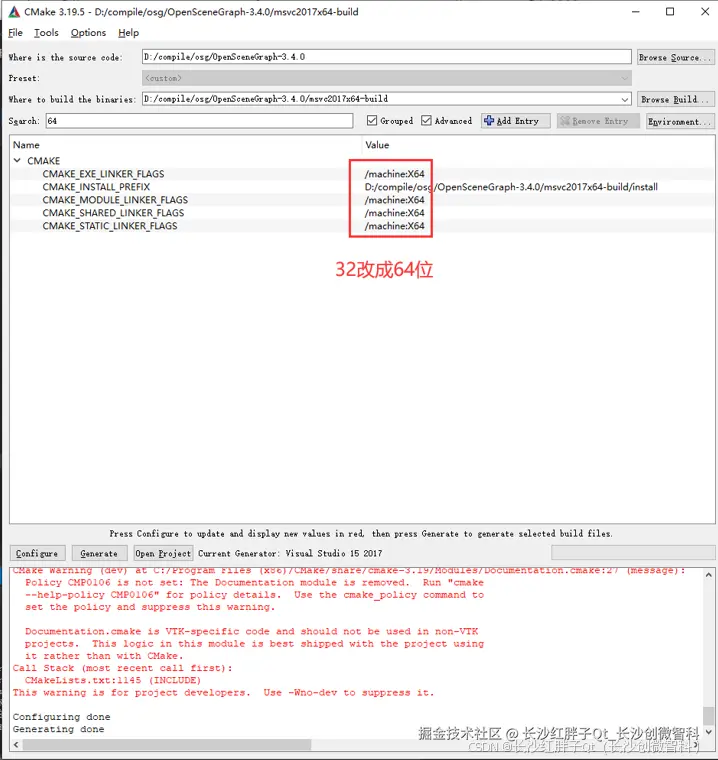
Task: Open the build binaries path dropdown
Action: pyautogui.click(x=625, y=99)
